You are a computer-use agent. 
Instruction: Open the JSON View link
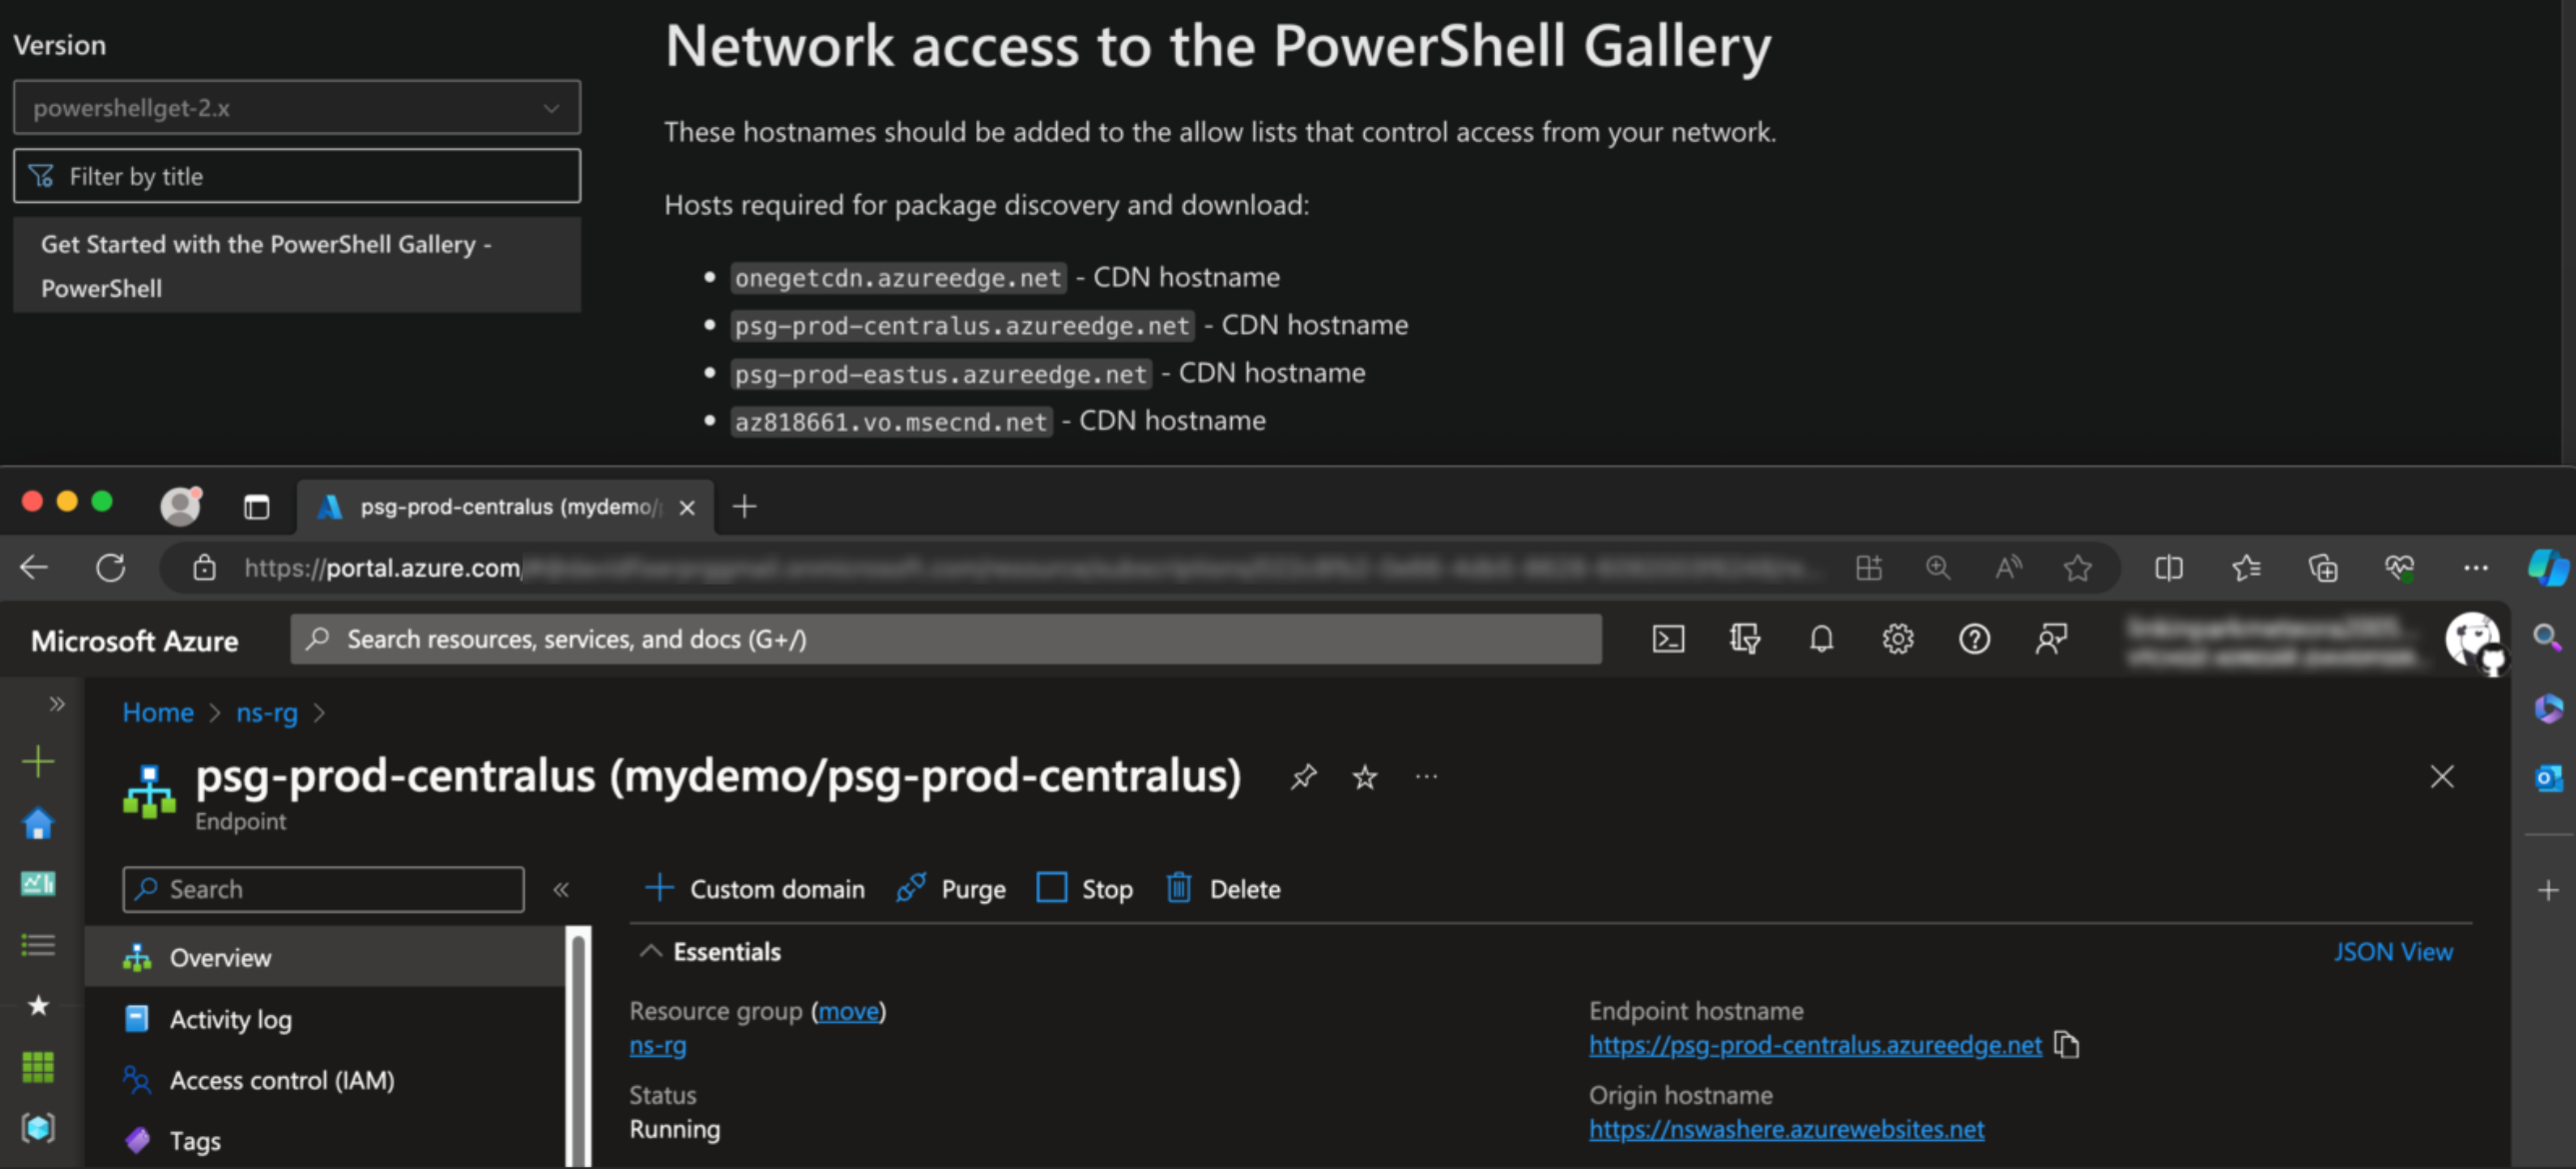point(2393,951)
